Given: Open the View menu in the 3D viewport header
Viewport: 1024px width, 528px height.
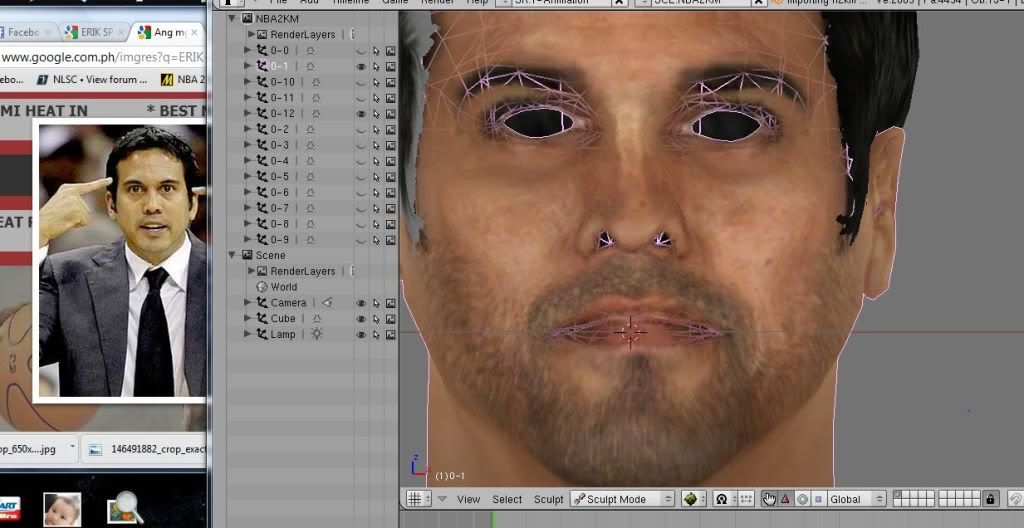Looking at the screenshot, I should click(x=468, y=499).
